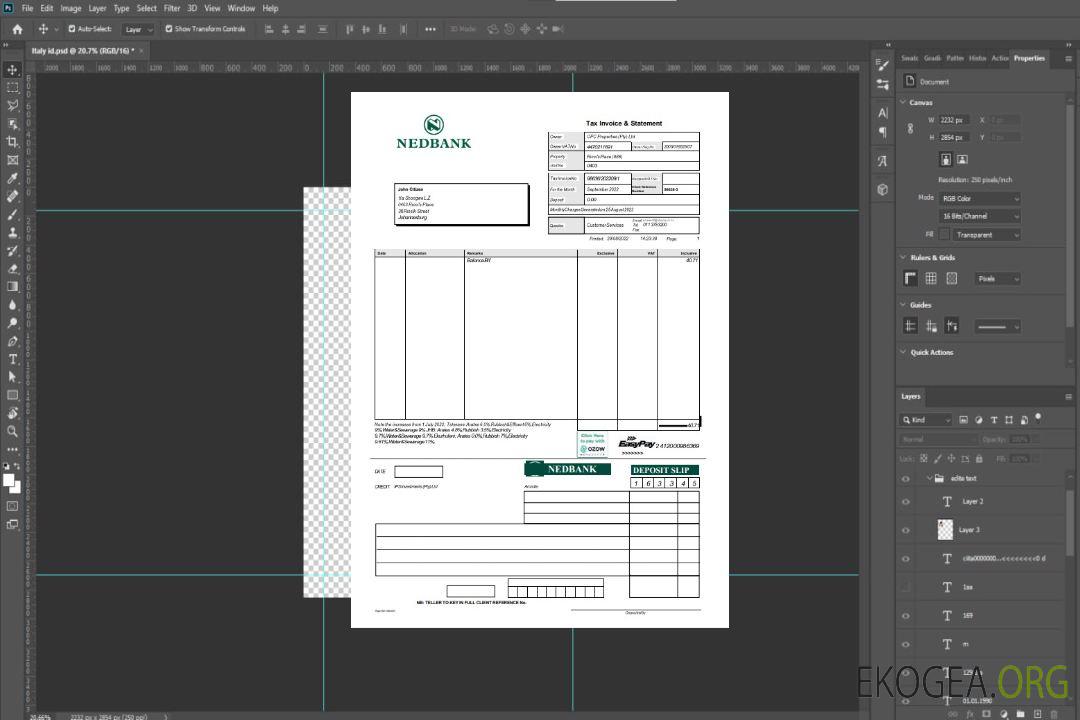Screen dimensions: 1080x720
Task: Hide the 'm' text layer
Action: point(906,645)
